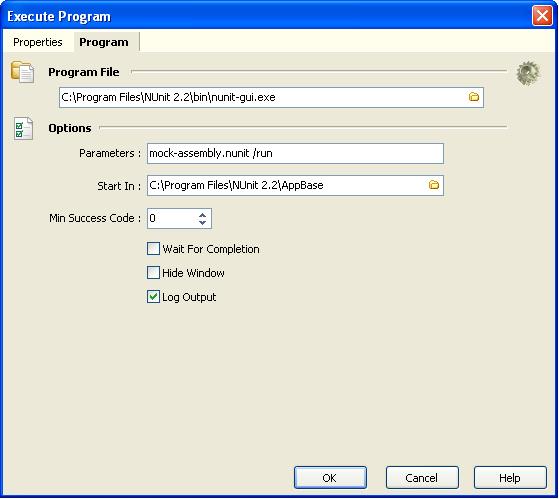
Task: Increase the Min Success Code value
Action: point(202,215)
